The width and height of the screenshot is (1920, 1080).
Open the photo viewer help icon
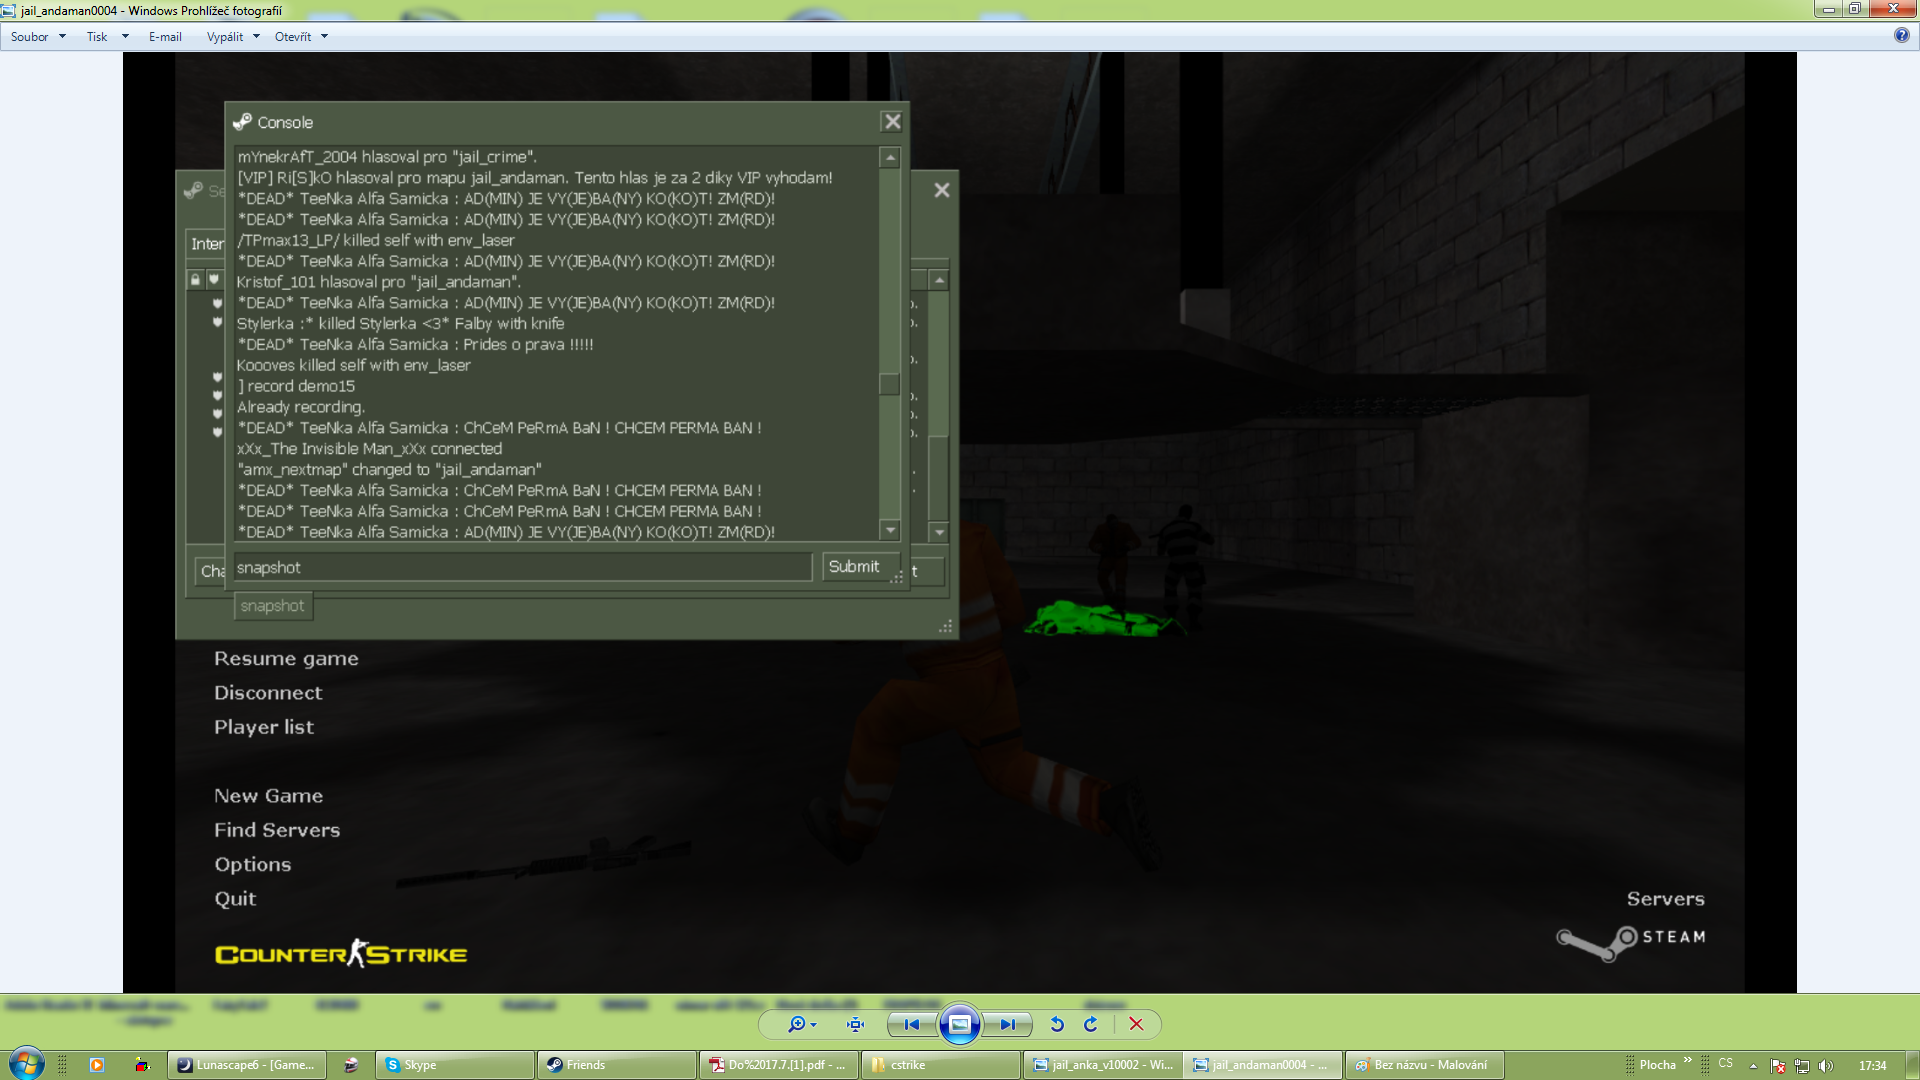(1901, 36)
